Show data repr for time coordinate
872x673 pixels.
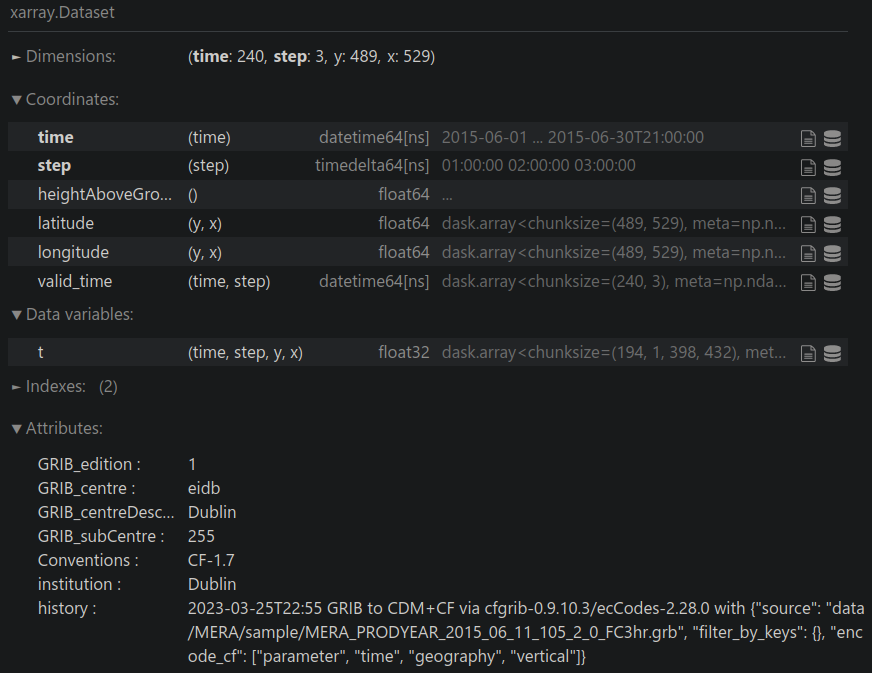[832, 138]
